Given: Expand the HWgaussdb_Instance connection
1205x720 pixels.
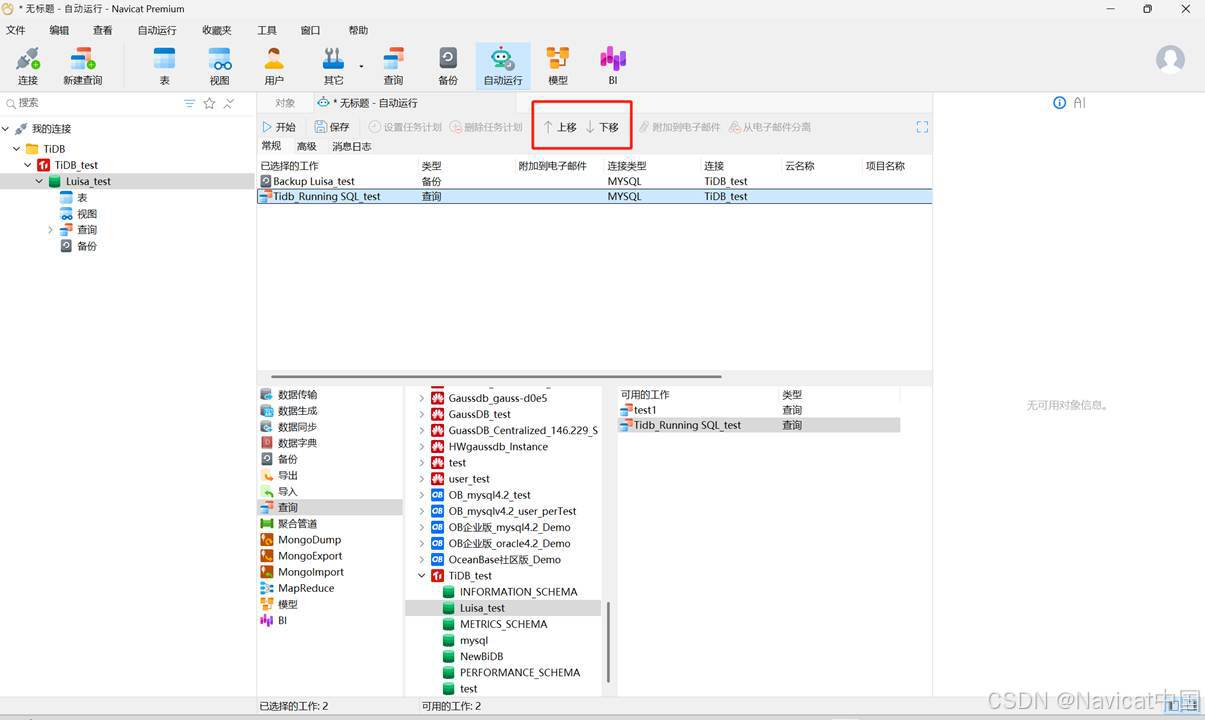Looking at the screenshot, I should point(422,447).
